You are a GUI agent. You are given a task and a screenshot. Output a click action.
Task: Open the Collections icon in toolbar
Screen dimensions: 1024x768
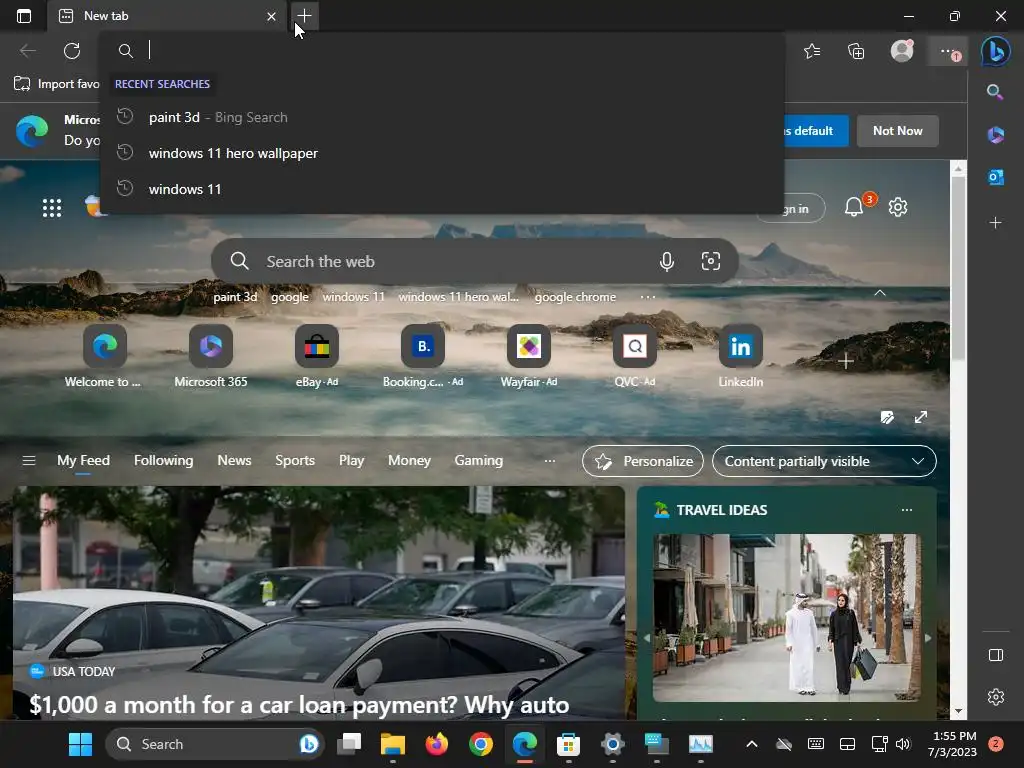point(856,51)
